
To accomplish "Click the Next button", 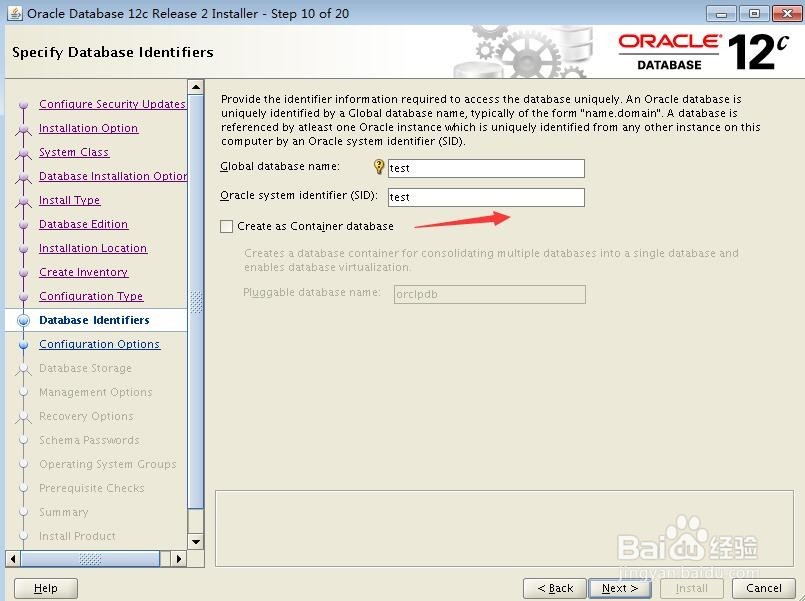I will point(620,588).
